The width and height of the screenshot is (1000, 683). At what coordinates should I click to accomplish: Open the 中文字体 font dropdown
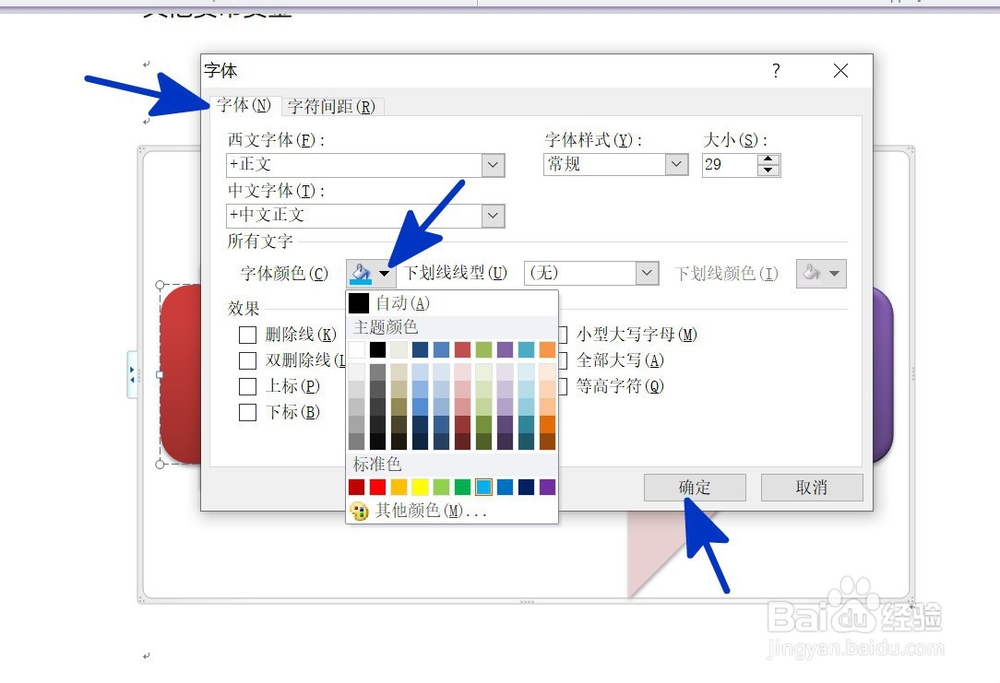click(491, 215)
